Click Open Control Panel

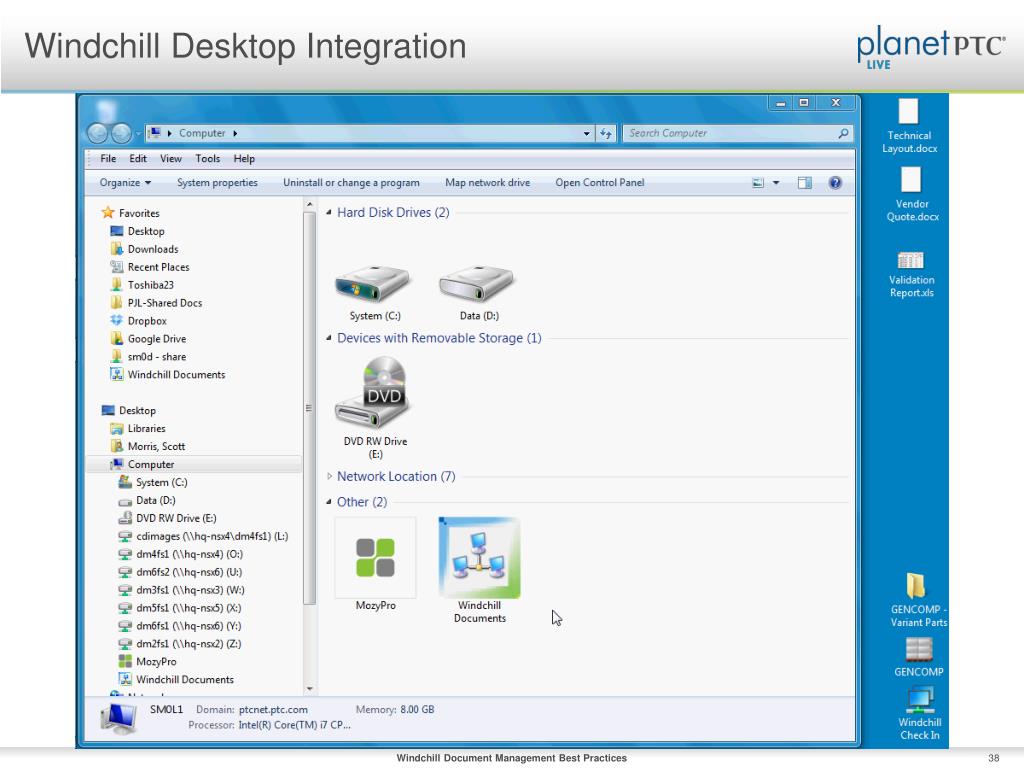600,183
